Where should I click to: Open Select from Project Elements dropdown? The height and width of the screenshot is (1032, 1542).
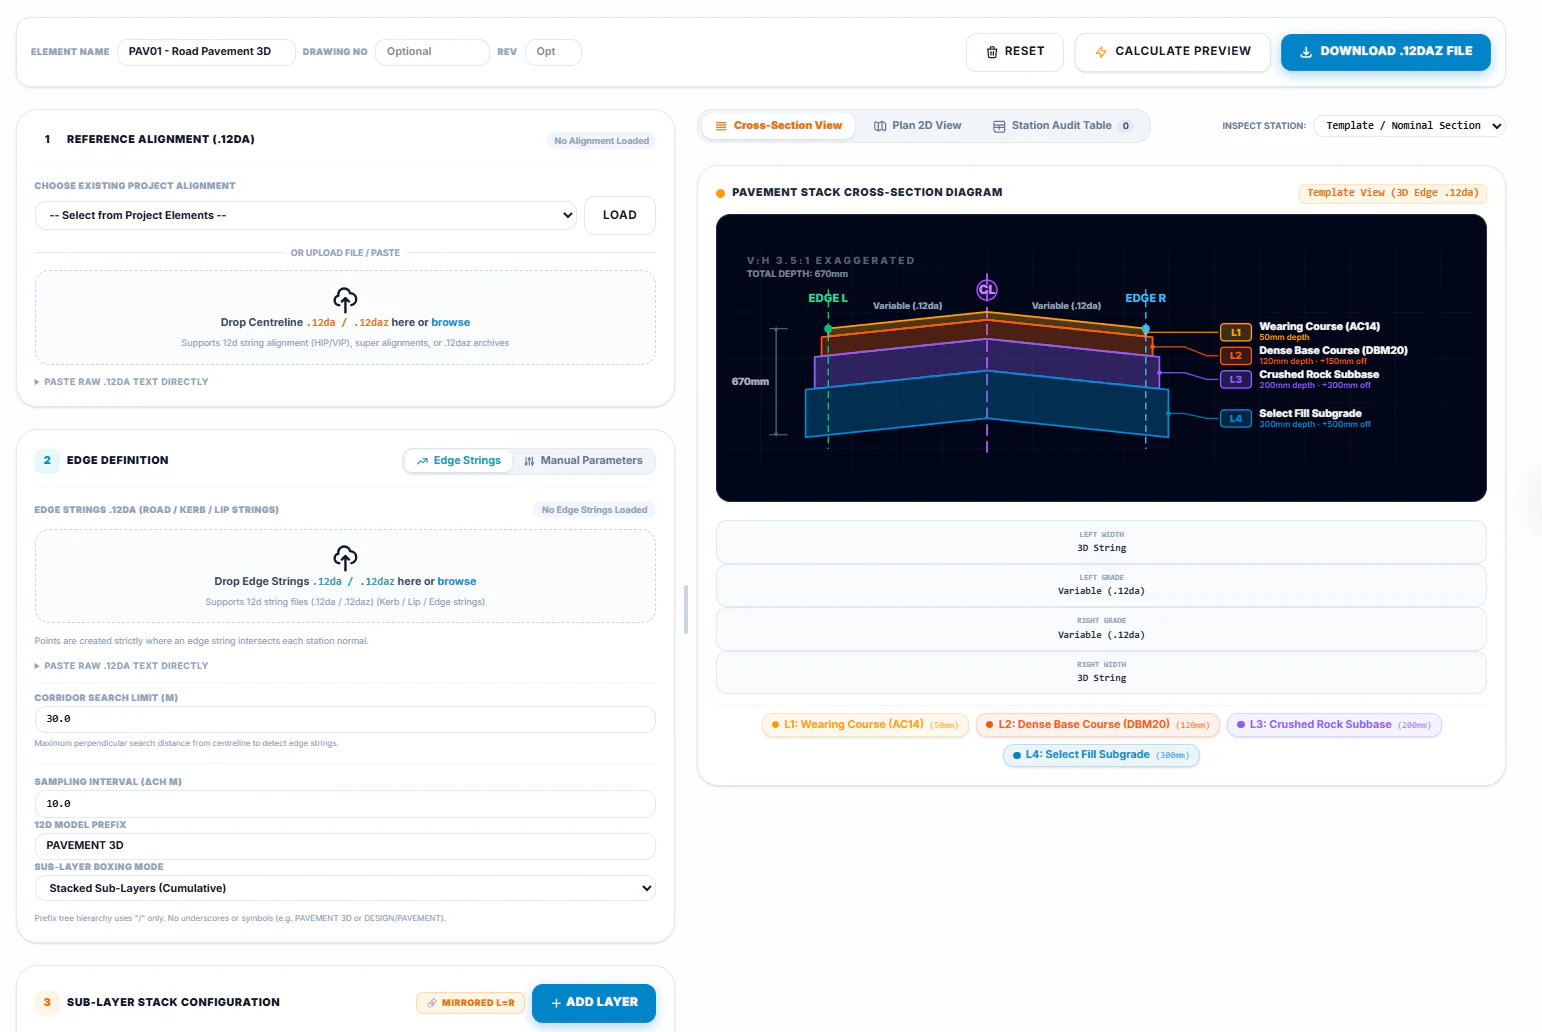tap(306, 215)
